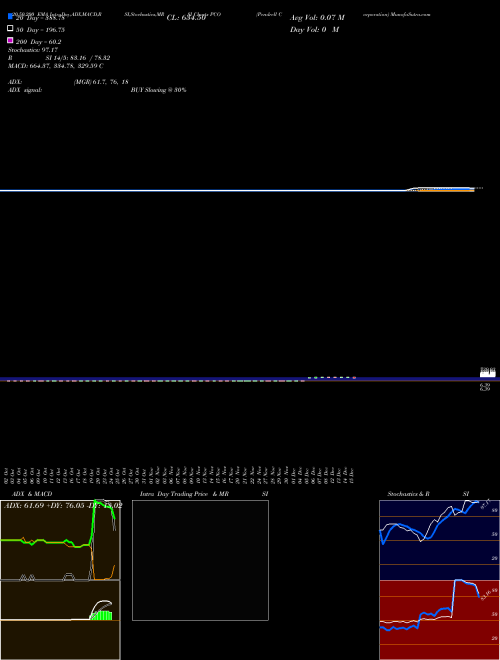Click the white 50 Day legend swatch
This screenshot has height=660, width=500.
pos(10,28)
